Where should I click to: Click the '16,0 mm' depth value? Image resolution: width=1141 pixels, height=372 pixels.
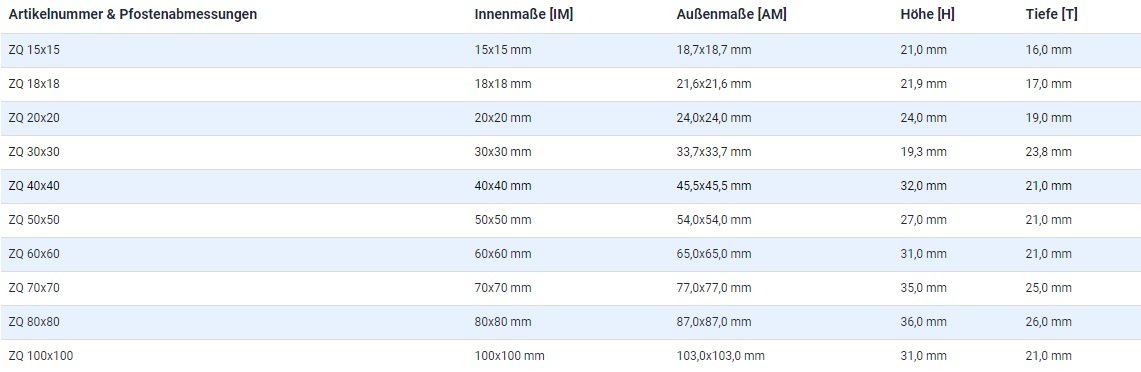coord(1049,50)
